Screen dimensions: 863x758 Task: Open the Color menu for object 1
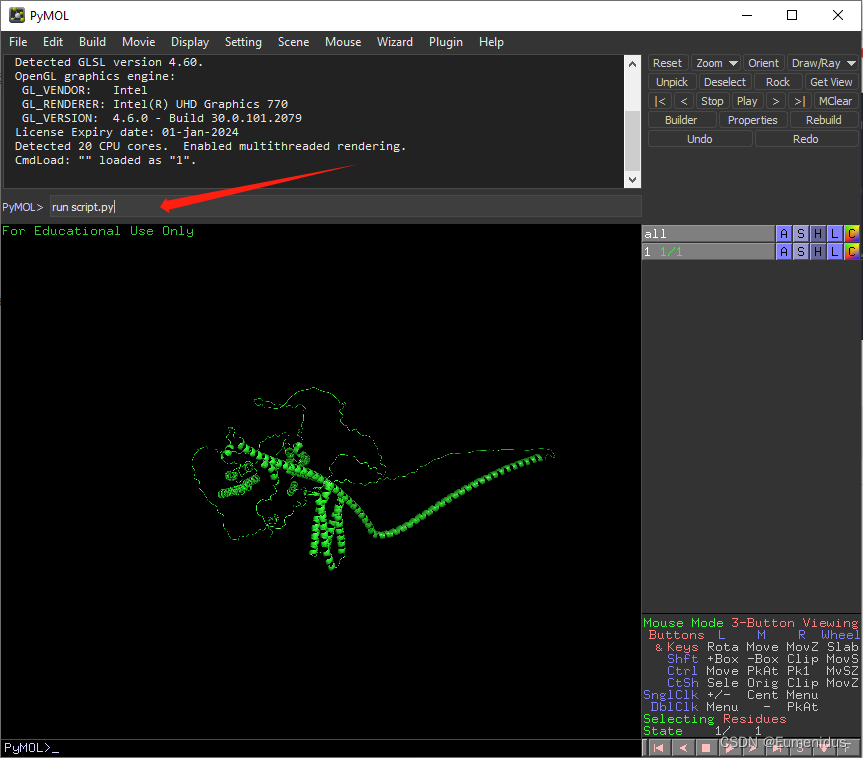coord(851,252)
